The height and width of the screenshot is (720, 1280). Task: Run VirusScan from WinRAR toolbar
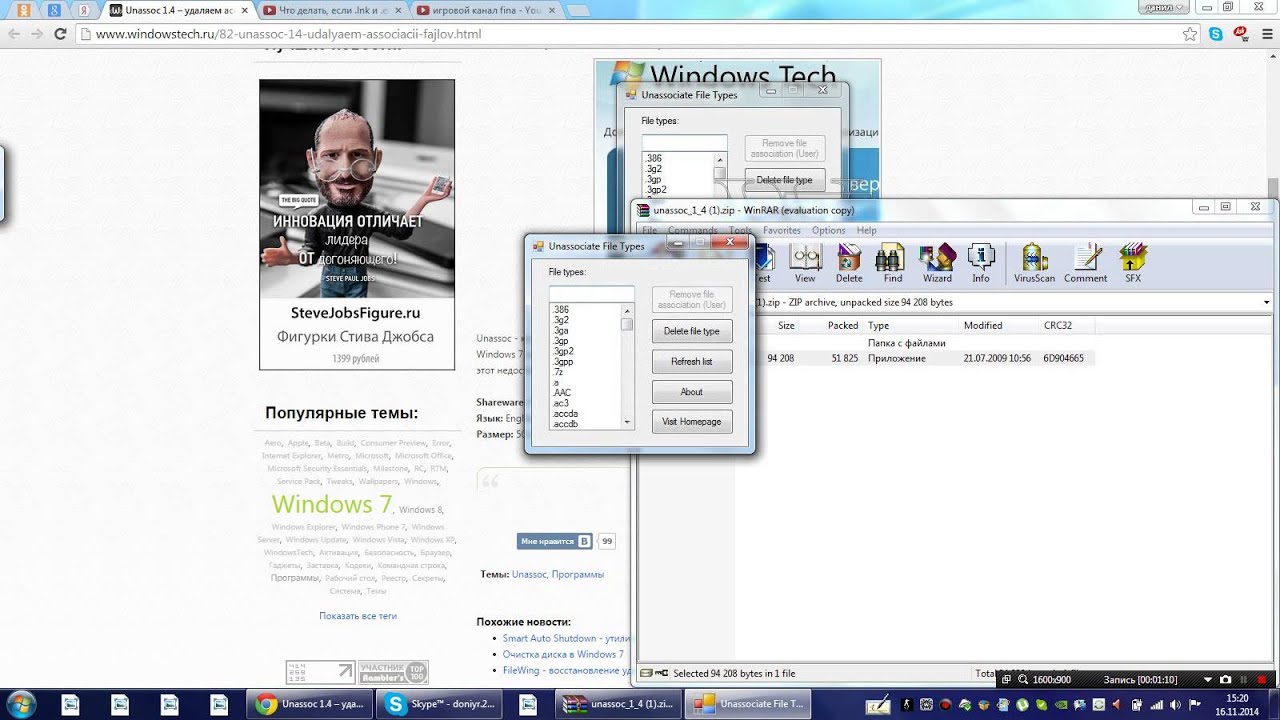(1033, 263)
